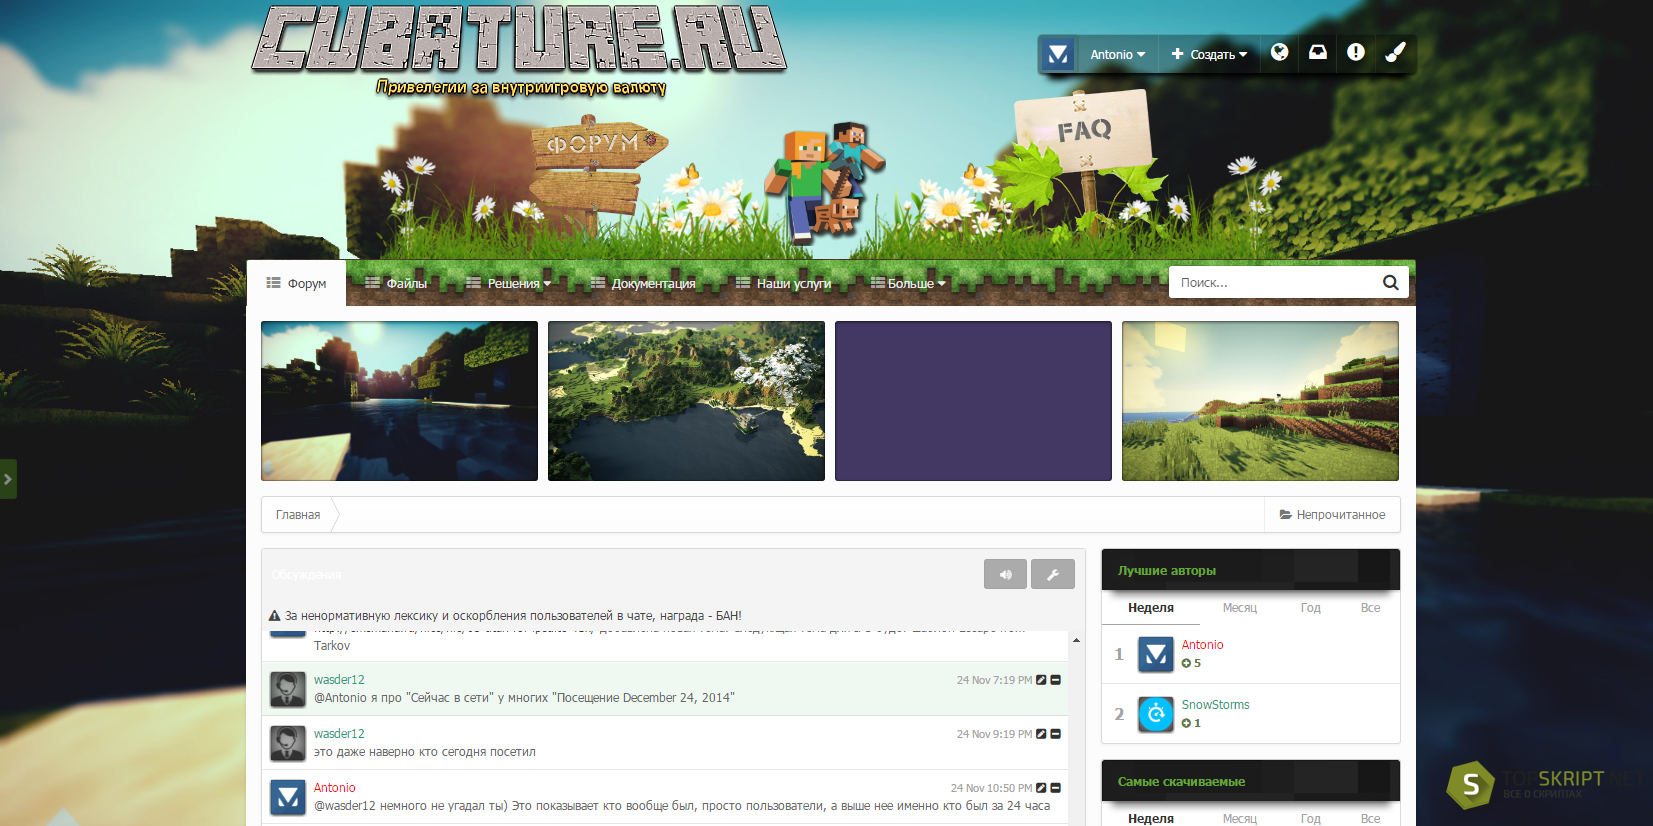Switch most downloaded to Год tab
The image size is (1653, 826).
click(x=1310, y=818)
